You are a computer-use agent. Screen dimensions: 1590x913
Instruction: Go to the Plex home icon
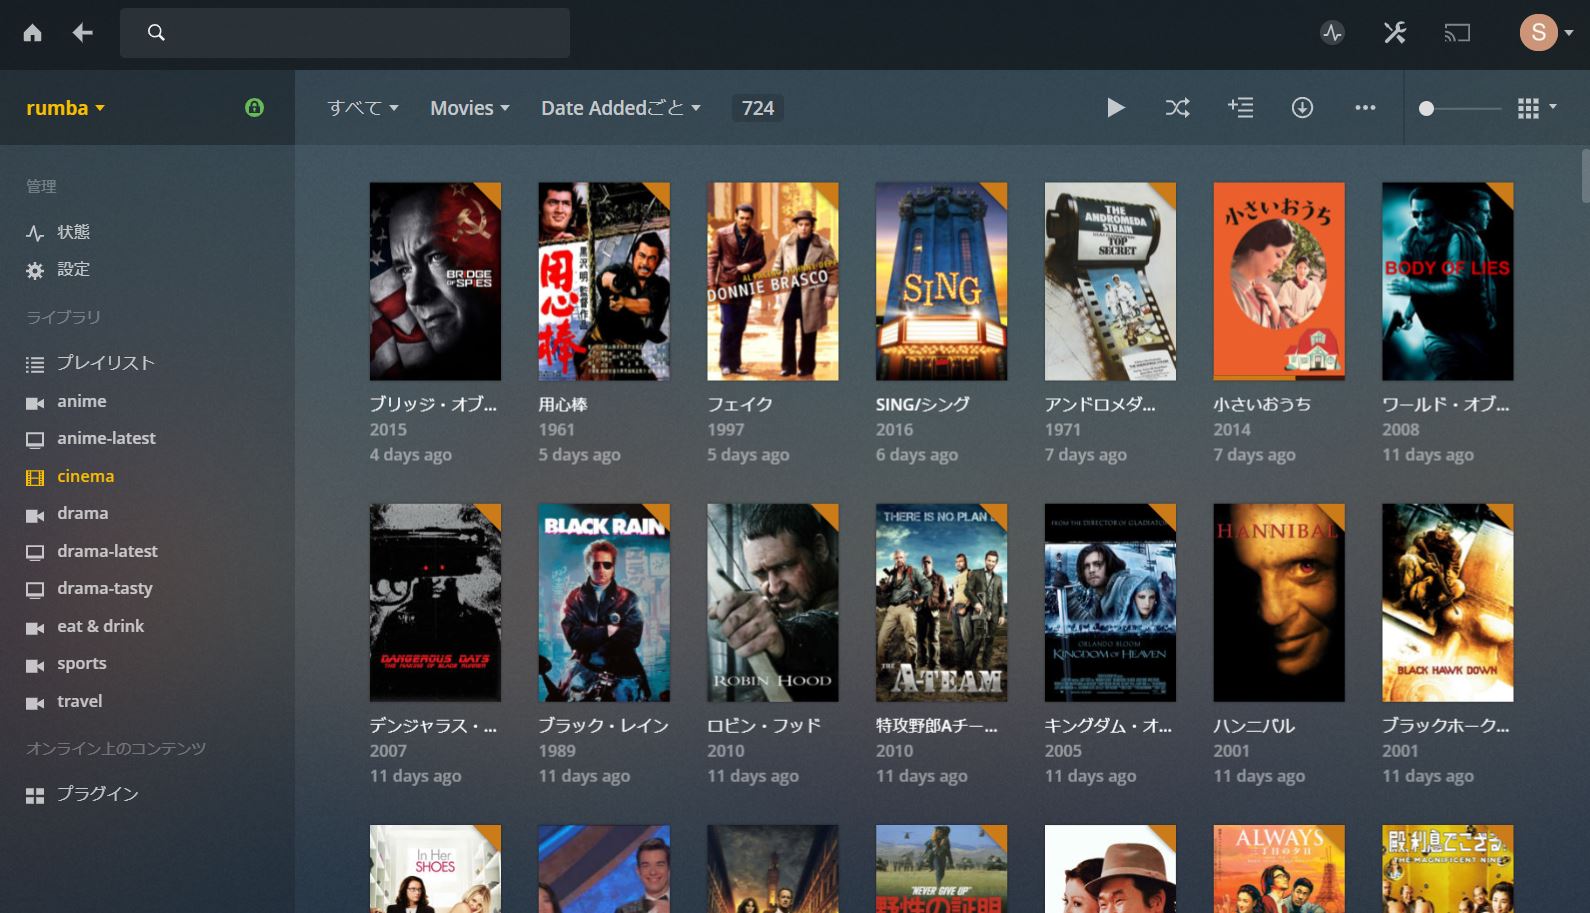[32, 33]
